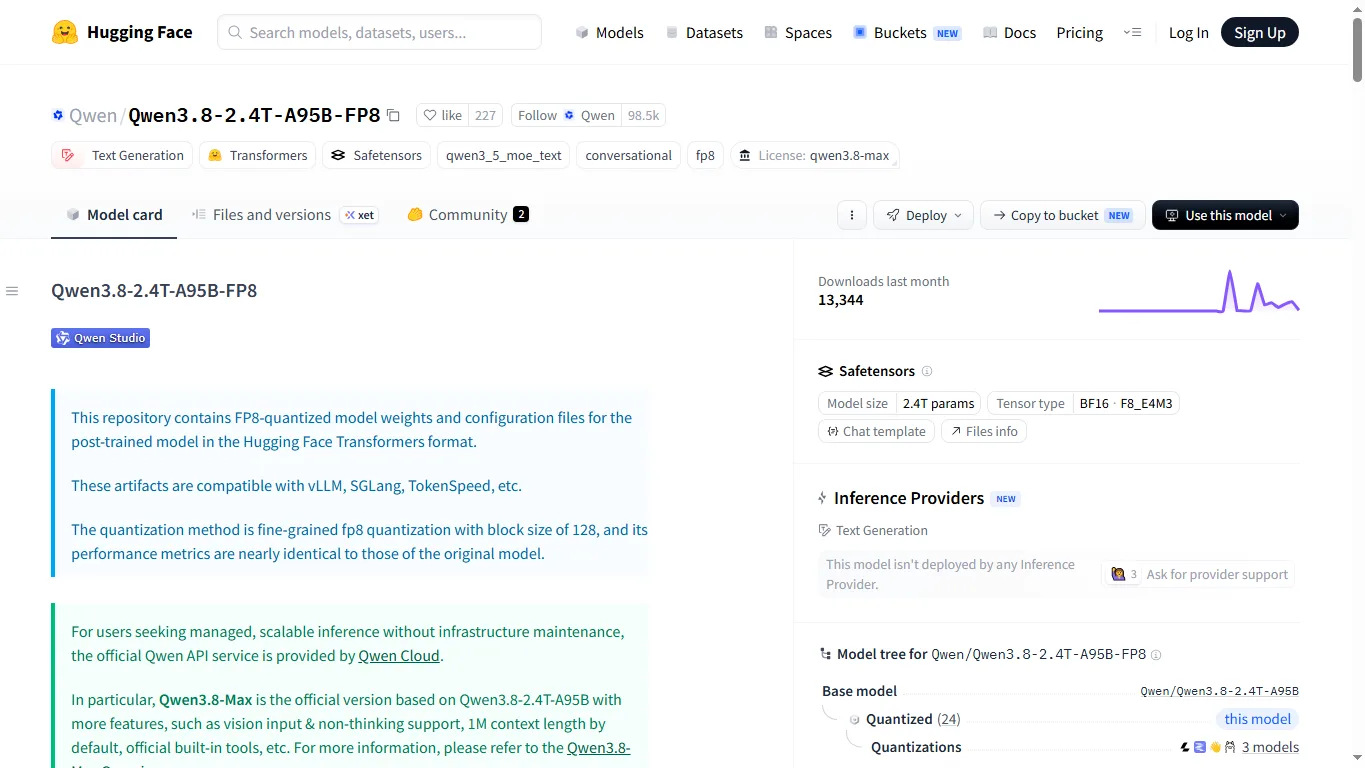
Task: Open the Files info button
Action: point(984,431)
